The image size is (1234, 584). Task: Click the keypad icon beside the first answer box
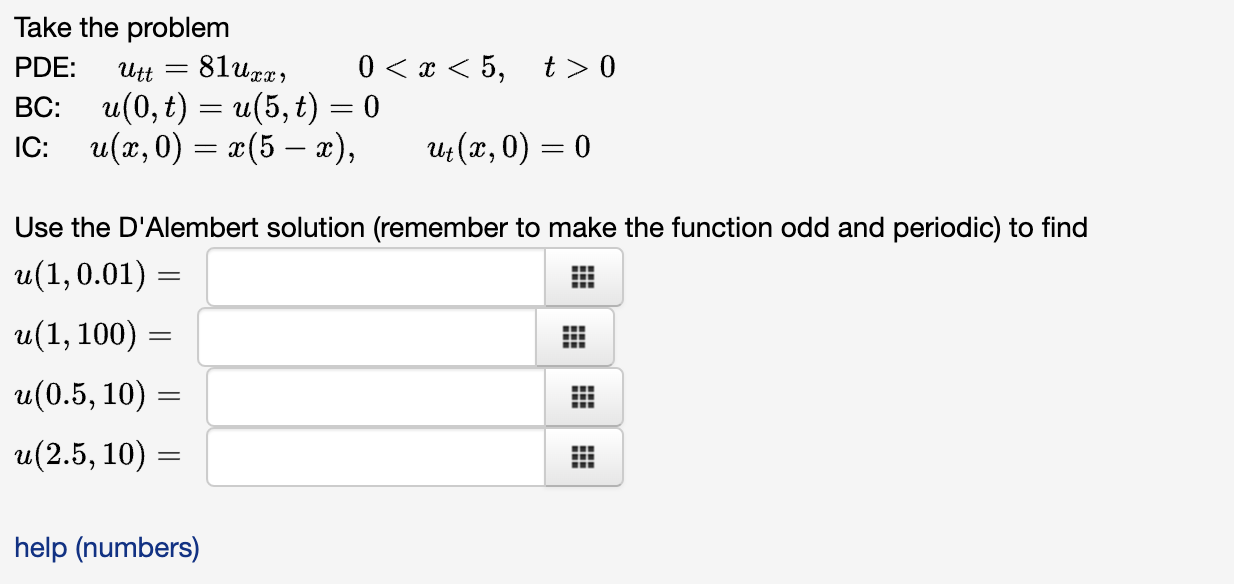point(583,277)
